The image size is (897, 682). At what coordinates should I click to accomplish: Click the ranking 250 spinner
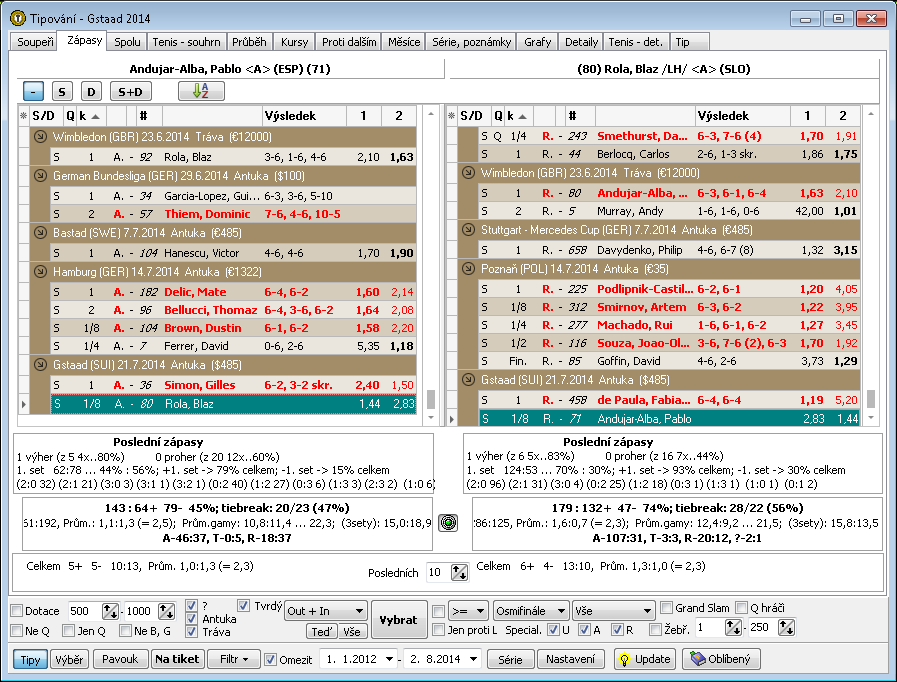click(x=786, y=628)
